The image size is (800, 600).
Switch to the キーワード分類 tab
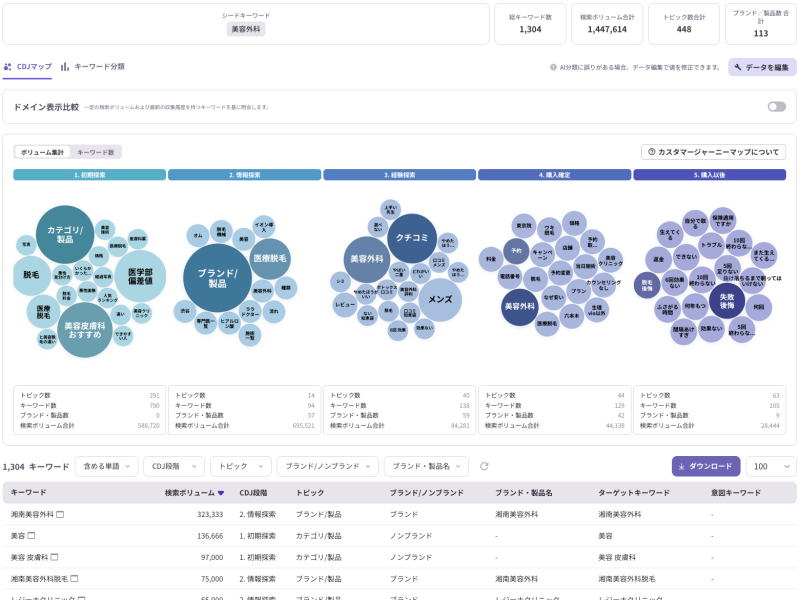tap(92, 66)
